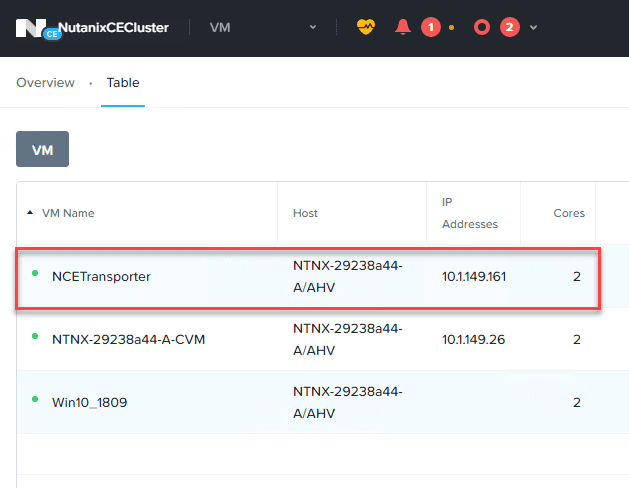Click NCETransporter green power status dot
Viewport: 629px width, 488px height.
(x=35, y=273)
